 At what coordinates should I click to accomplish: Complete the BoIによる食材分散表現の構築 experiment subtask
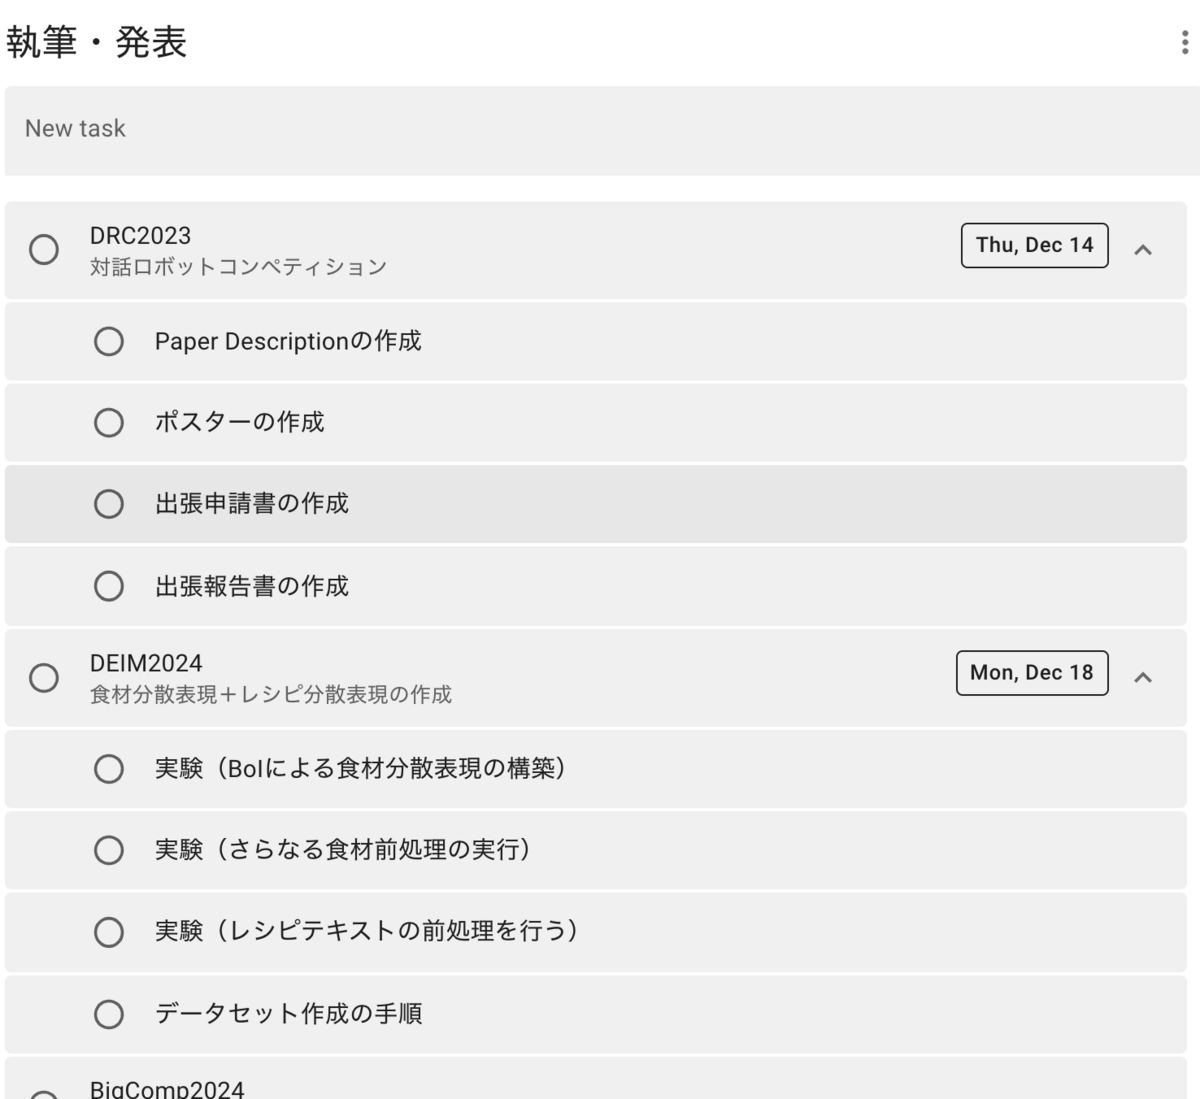(109, 769)
